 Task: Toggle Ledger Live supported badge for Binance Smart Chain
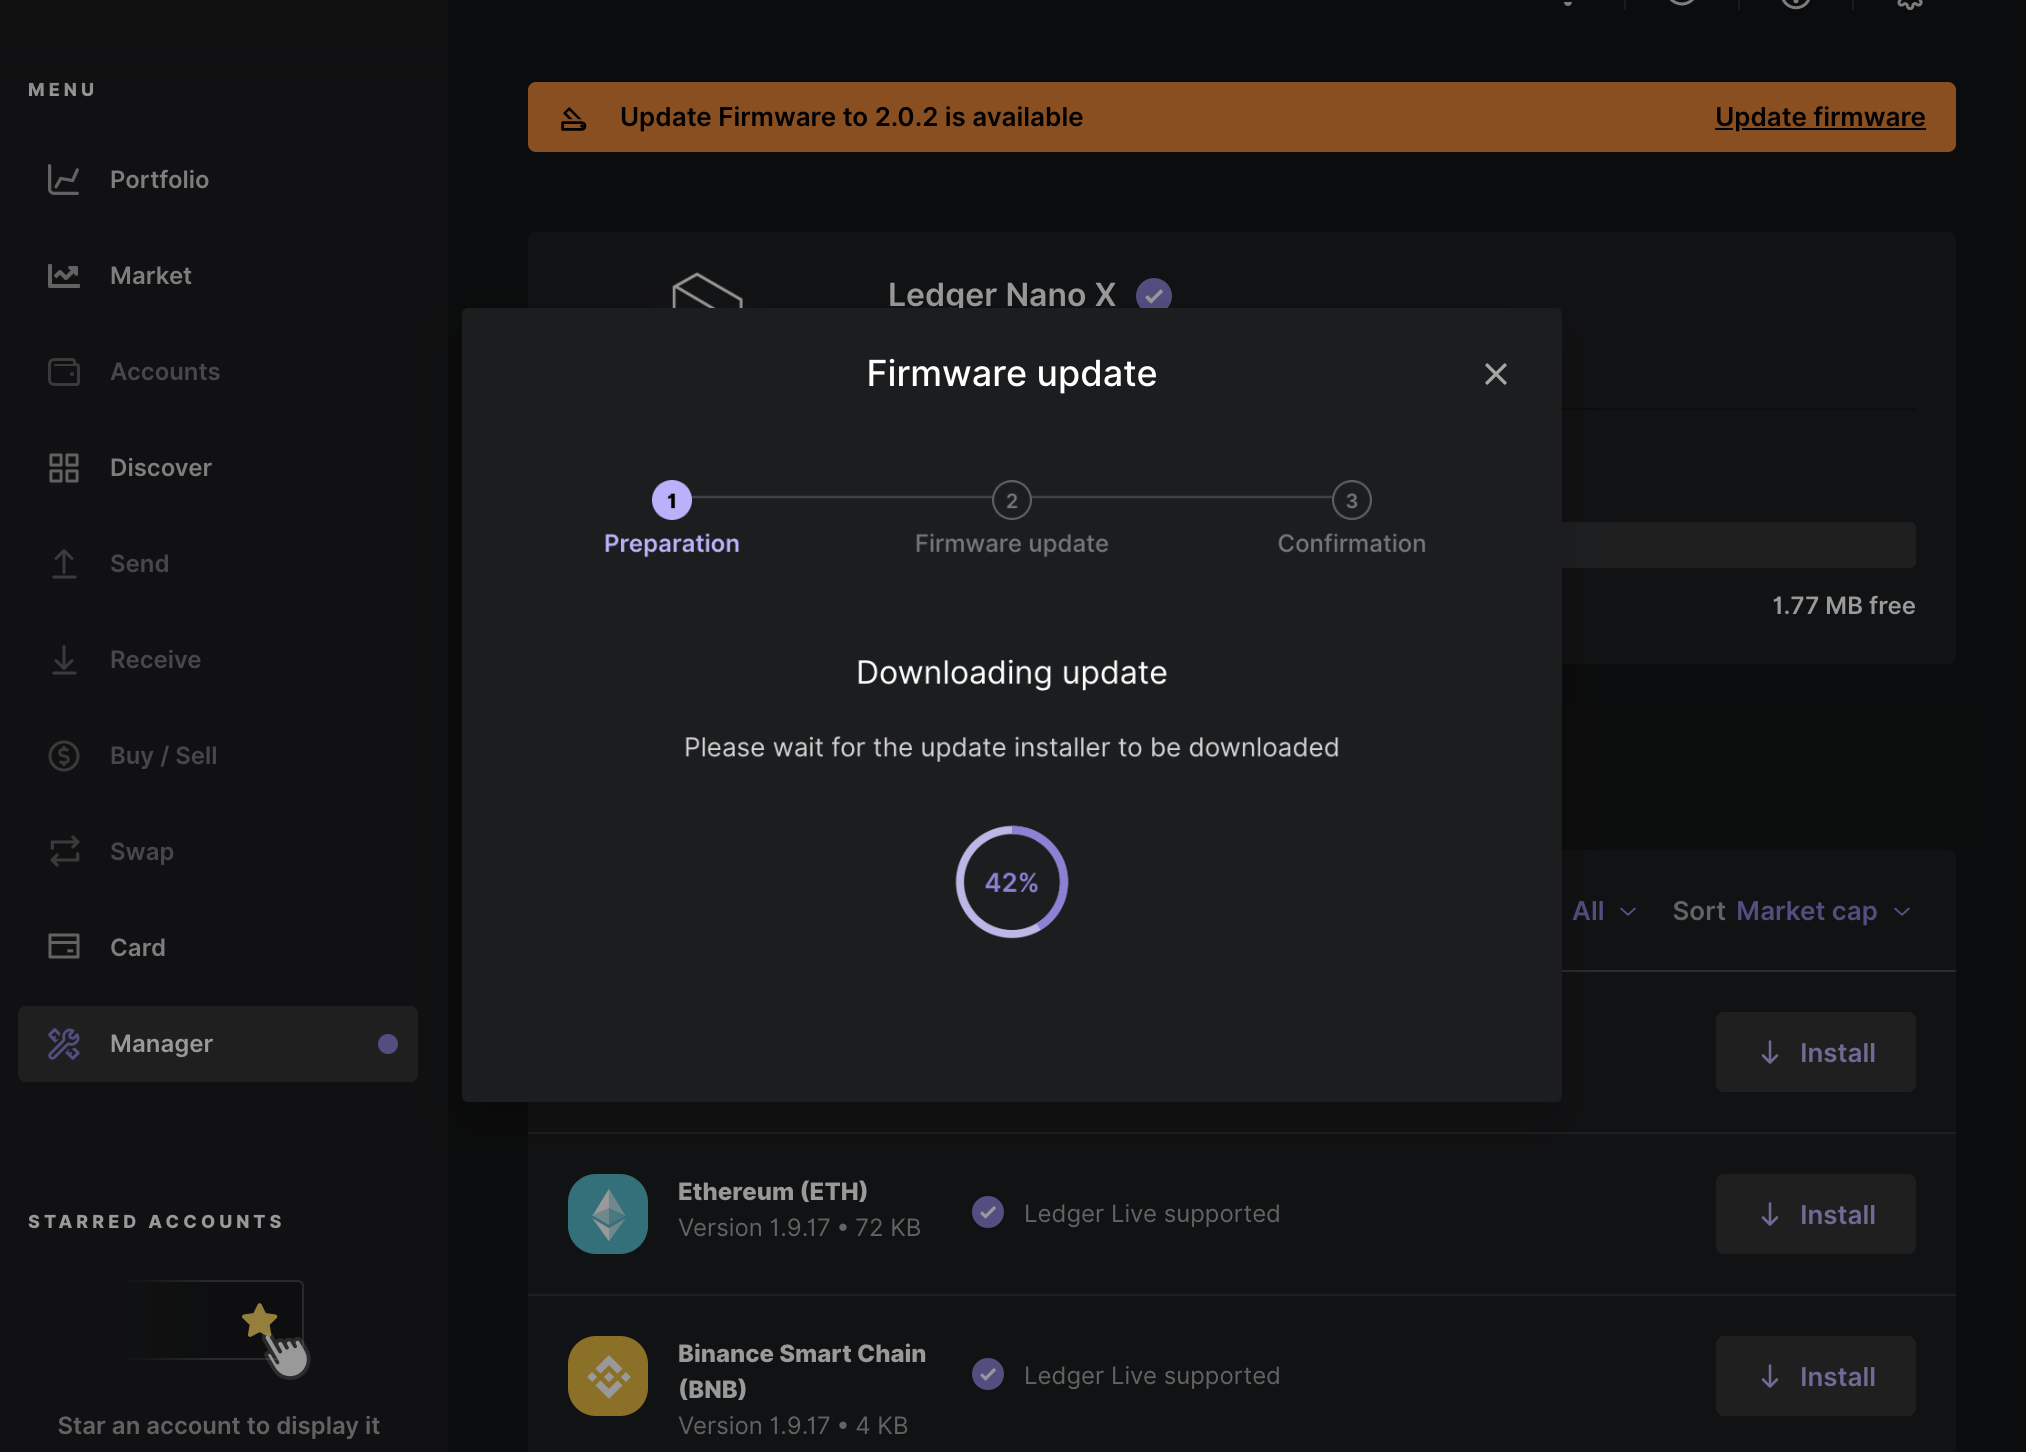[989, 1375]
